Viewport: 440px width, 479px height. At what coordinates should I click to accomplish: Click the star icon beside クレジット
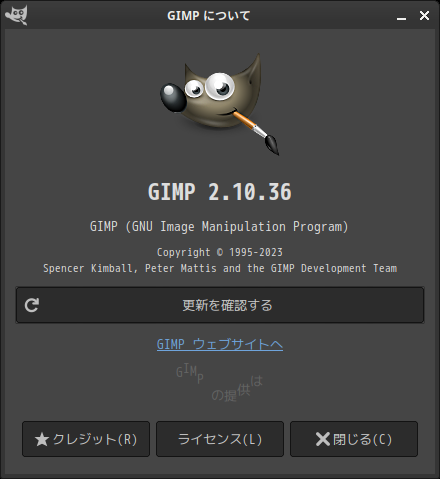[42, 439]
